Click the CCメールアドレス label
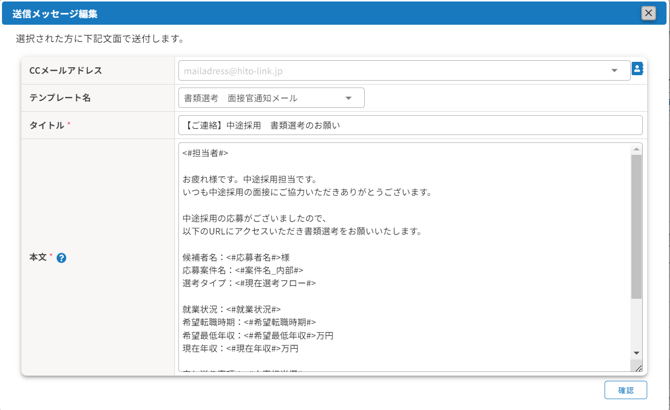The image size is (670, 410). [x=66, y=71]
